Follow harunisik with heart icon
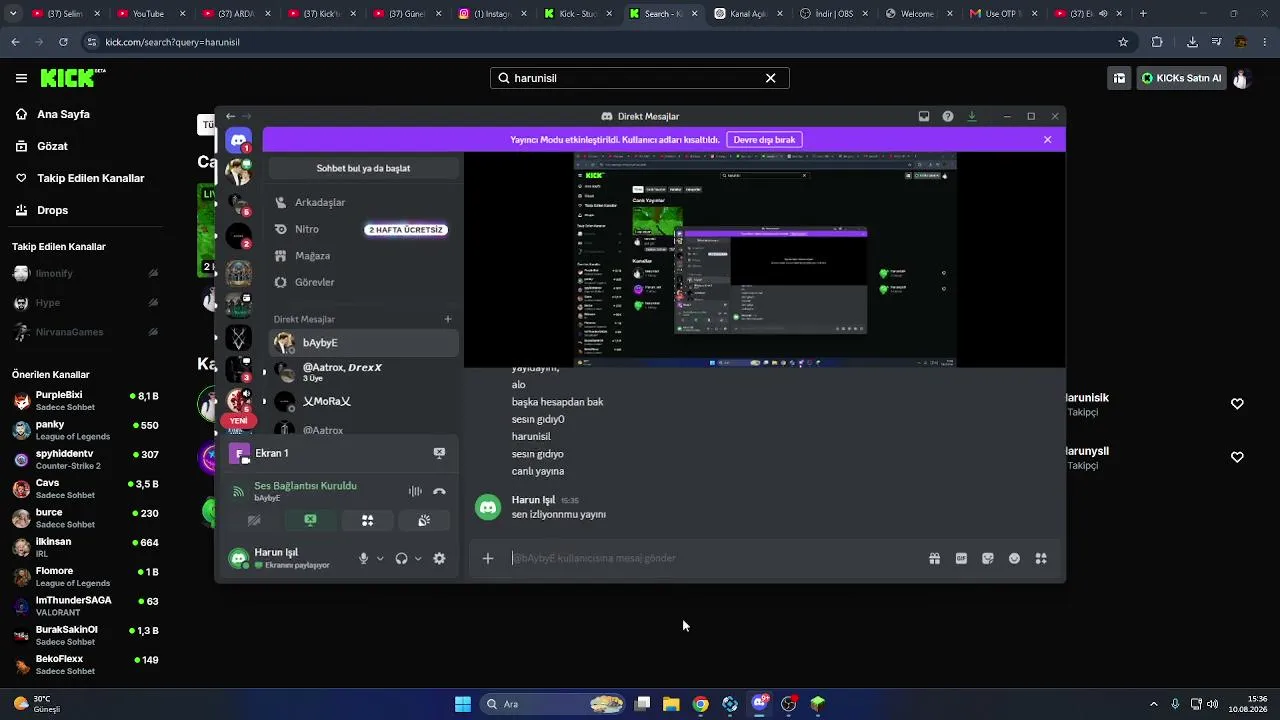Image resolution: width=1280 pixels, height=720 pixels. click(1237, 404)
